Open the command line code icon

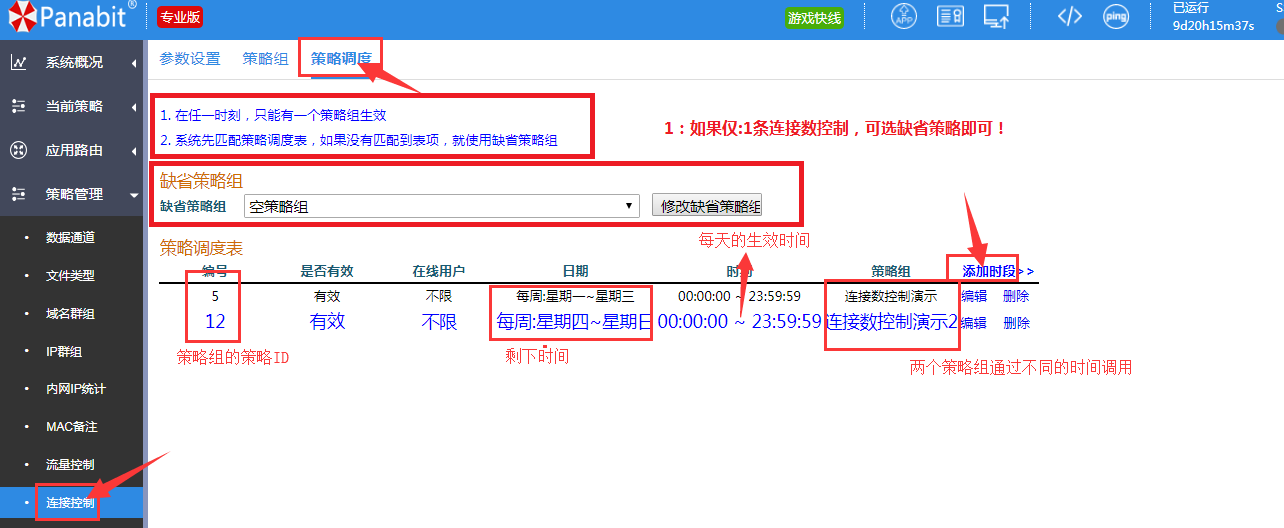(x=1070, y=17)
